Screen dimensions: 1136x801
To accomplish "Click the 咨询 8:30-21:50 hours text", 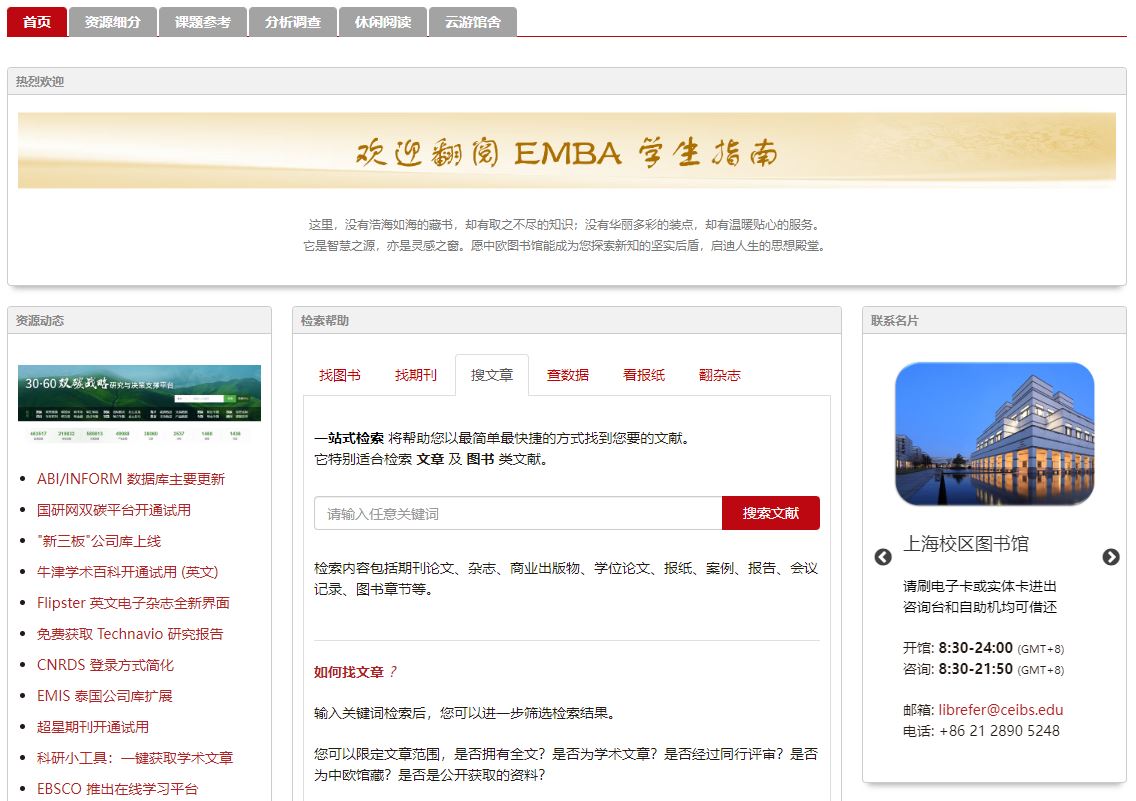I will pos(983,669).
